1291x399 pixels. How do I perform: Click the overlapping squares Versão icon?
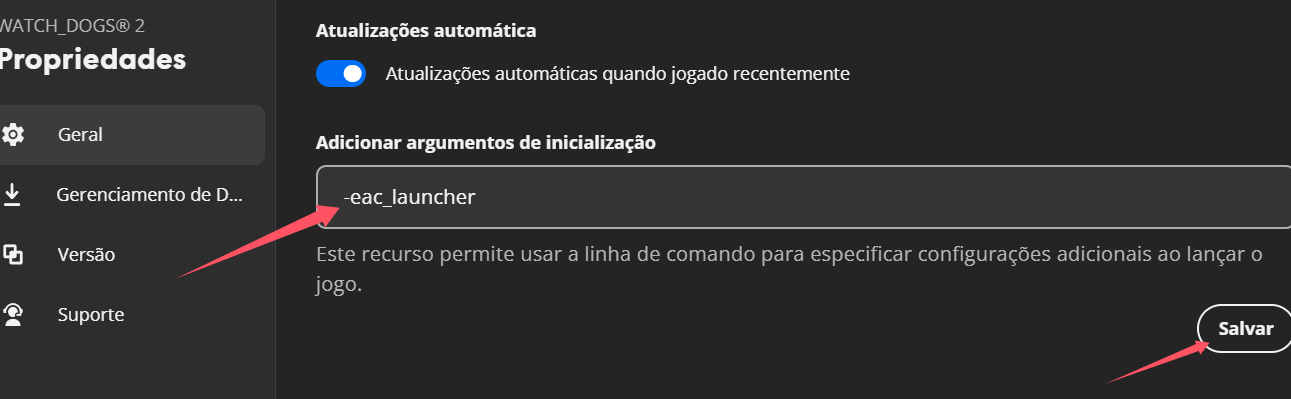coord(13,254)
